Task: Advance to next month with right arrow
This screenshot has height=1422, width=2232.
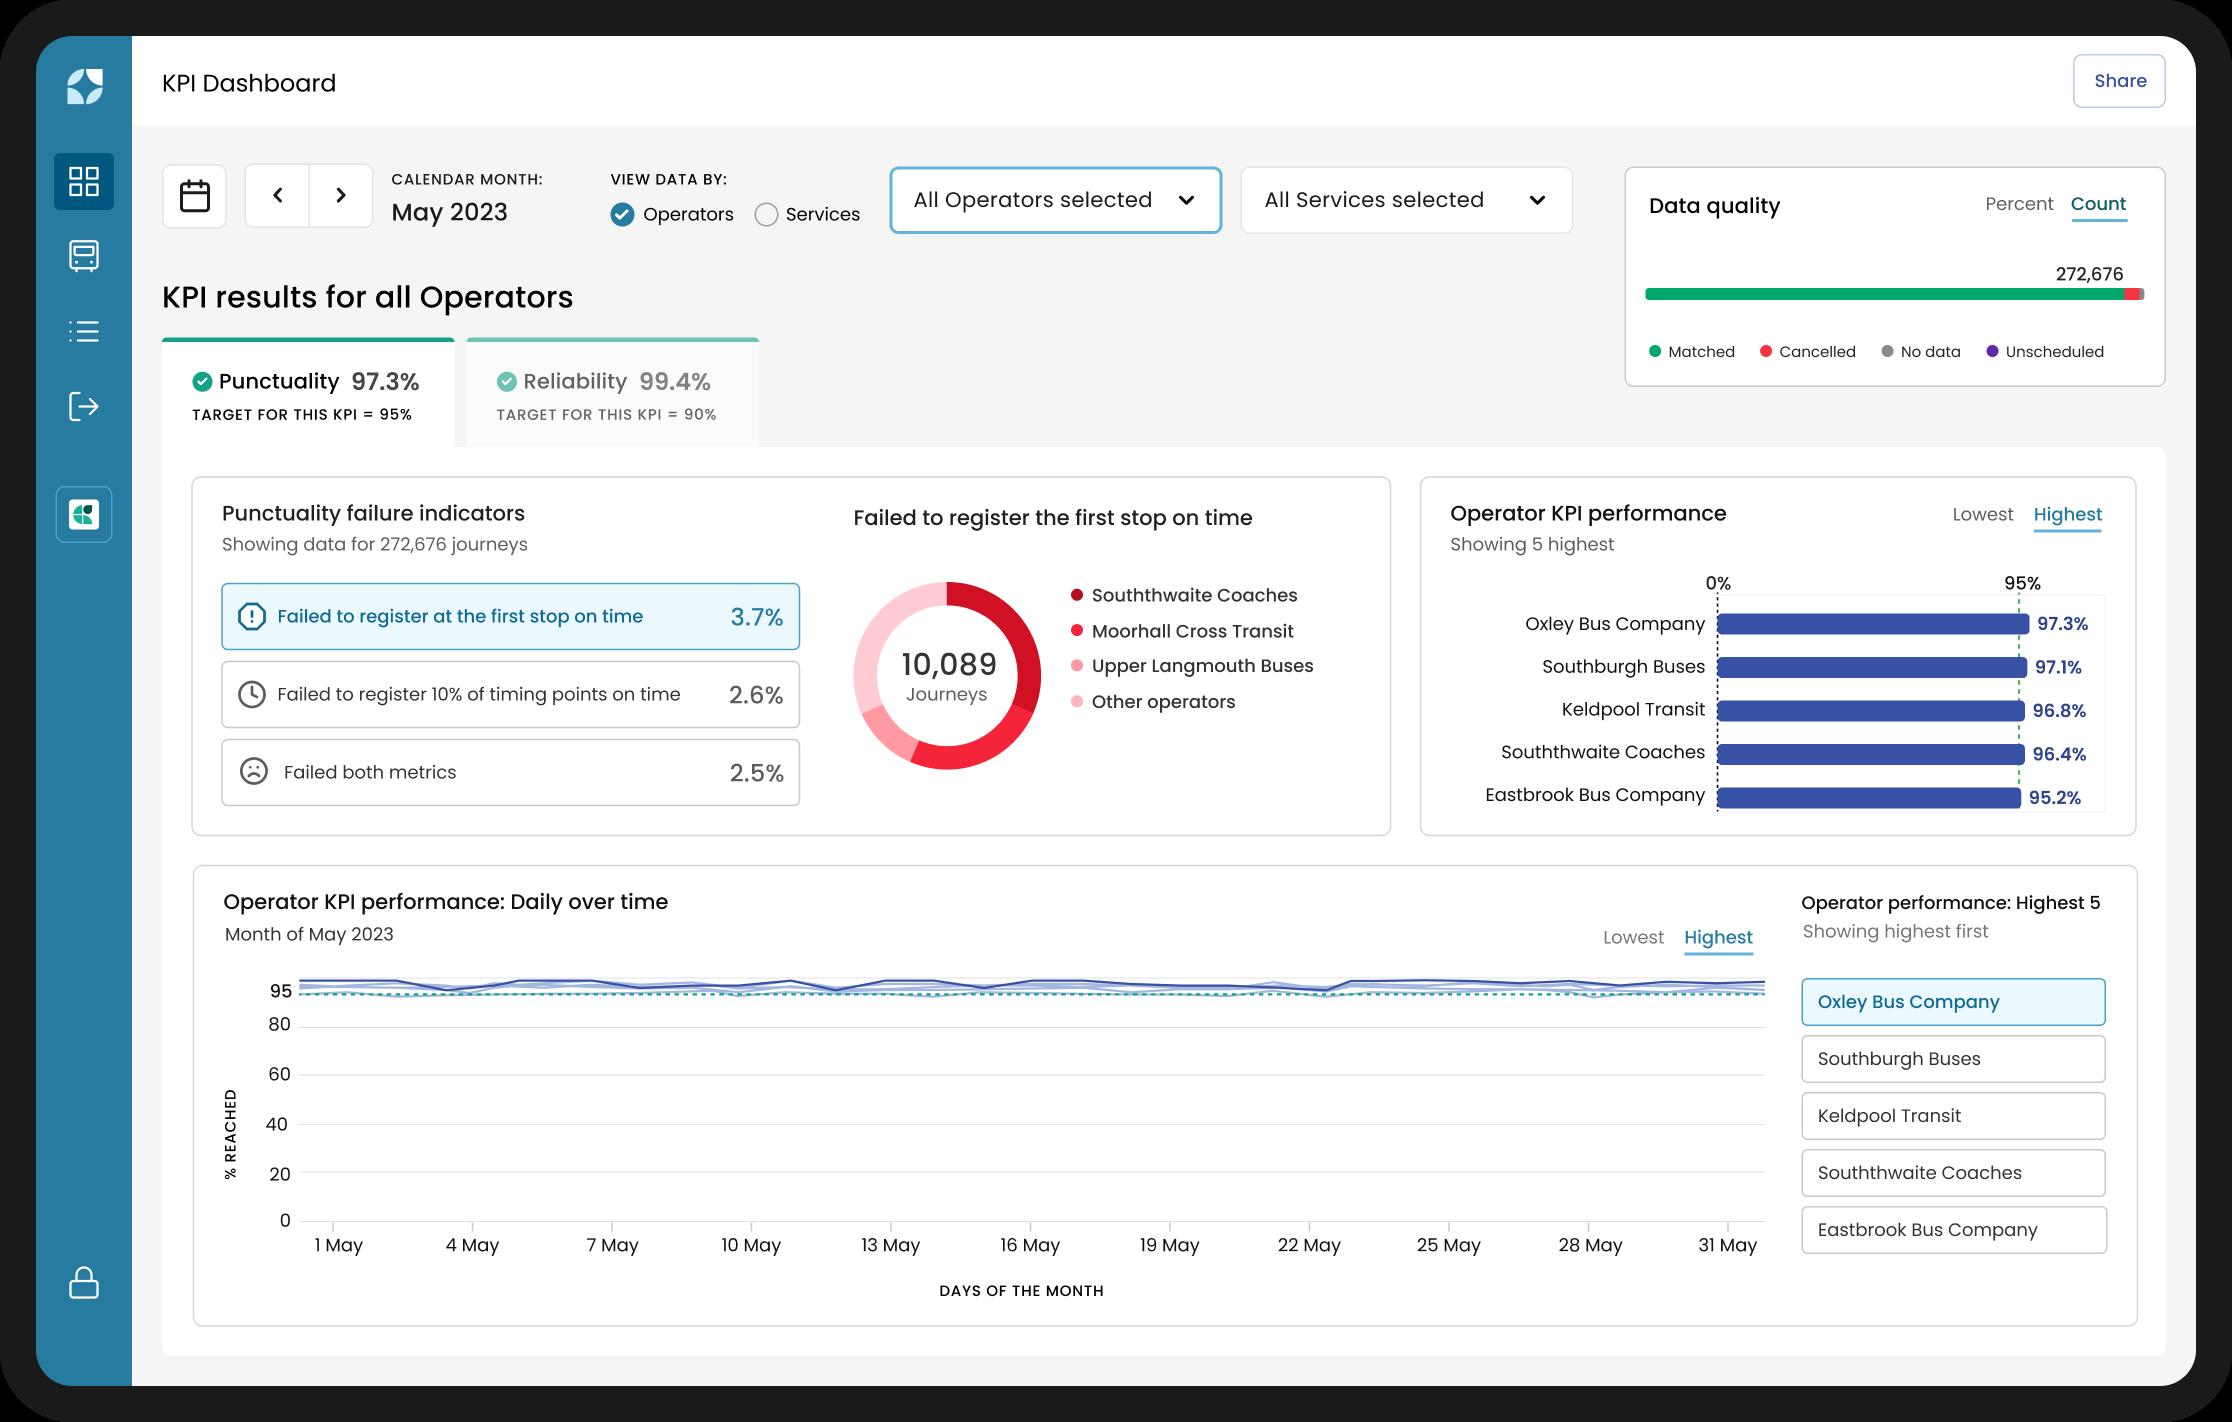Action: [x=341, y=196]
